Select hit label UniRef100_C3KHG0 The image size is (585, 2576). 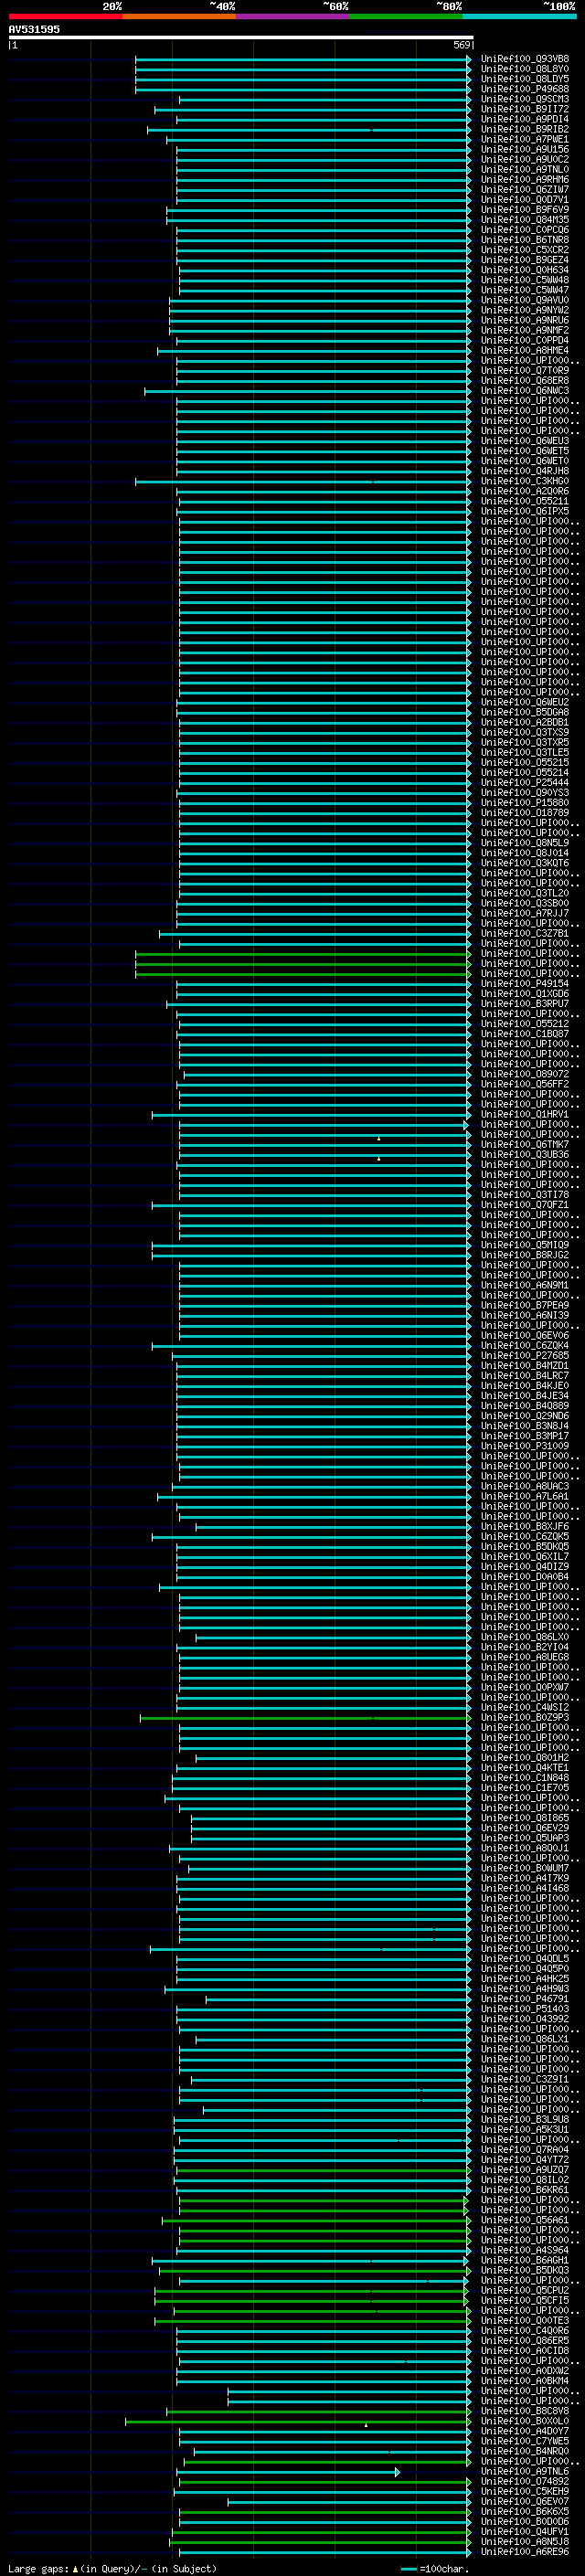pyautogui.click(x=524, y=481)
